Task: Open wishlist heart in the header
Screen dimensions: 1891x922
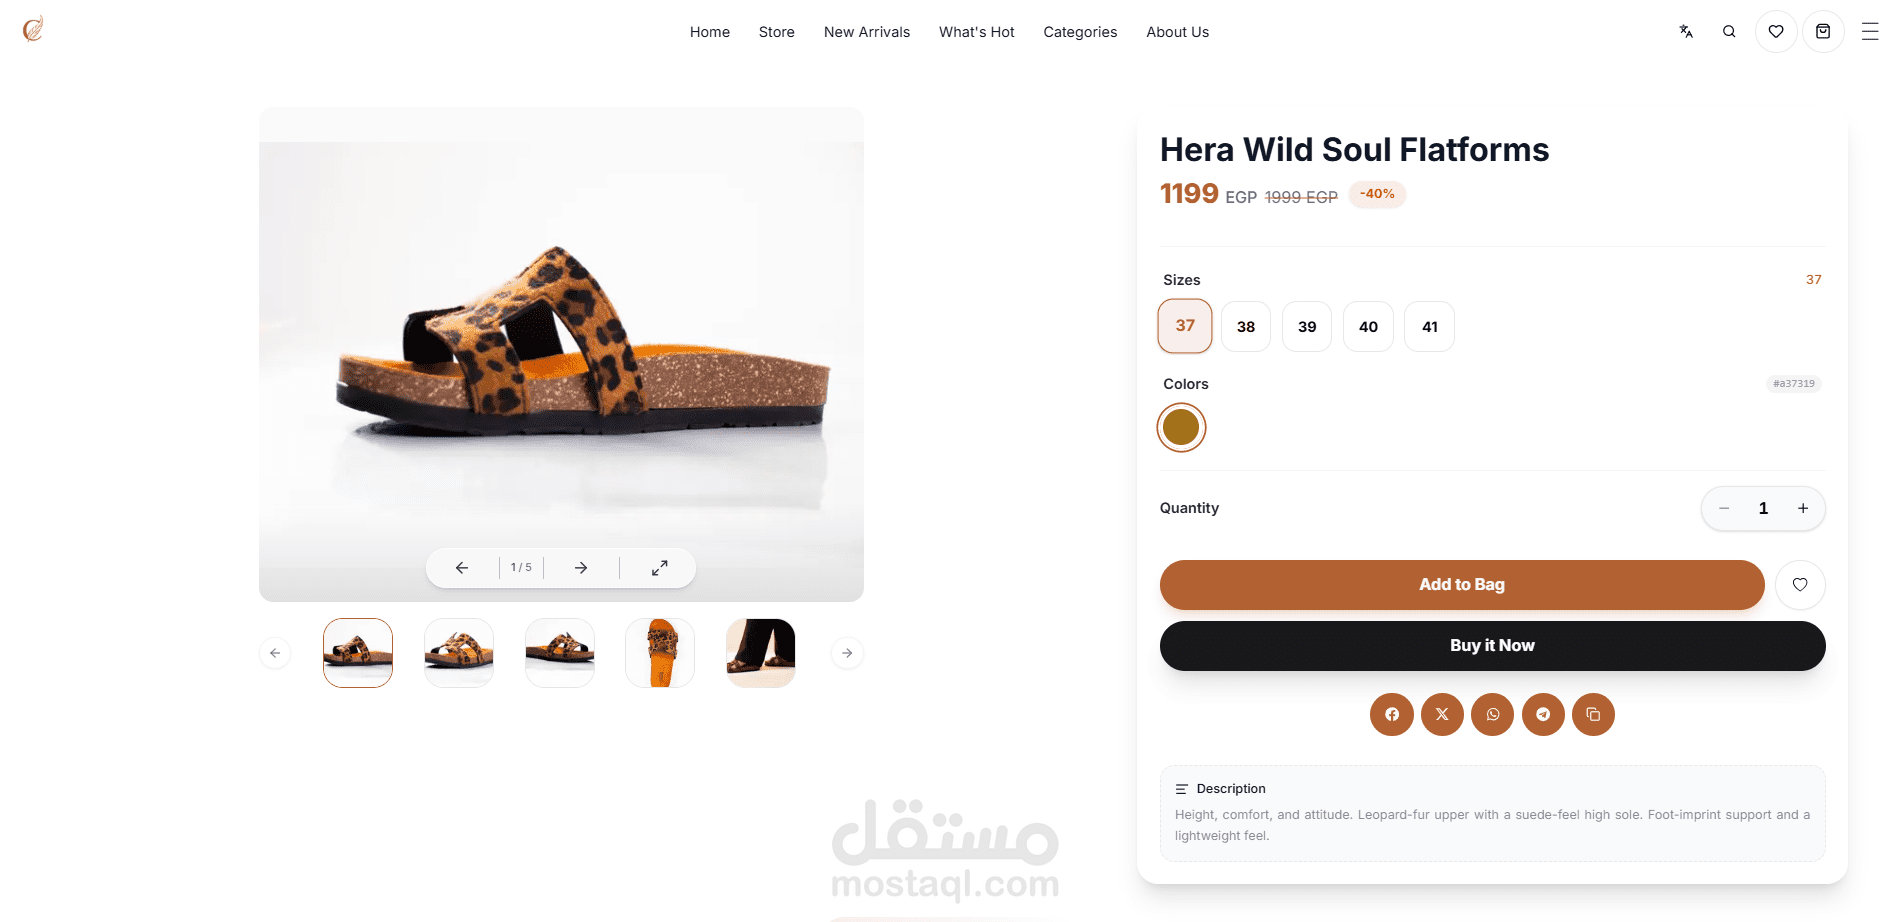Action: [1776, 32]
